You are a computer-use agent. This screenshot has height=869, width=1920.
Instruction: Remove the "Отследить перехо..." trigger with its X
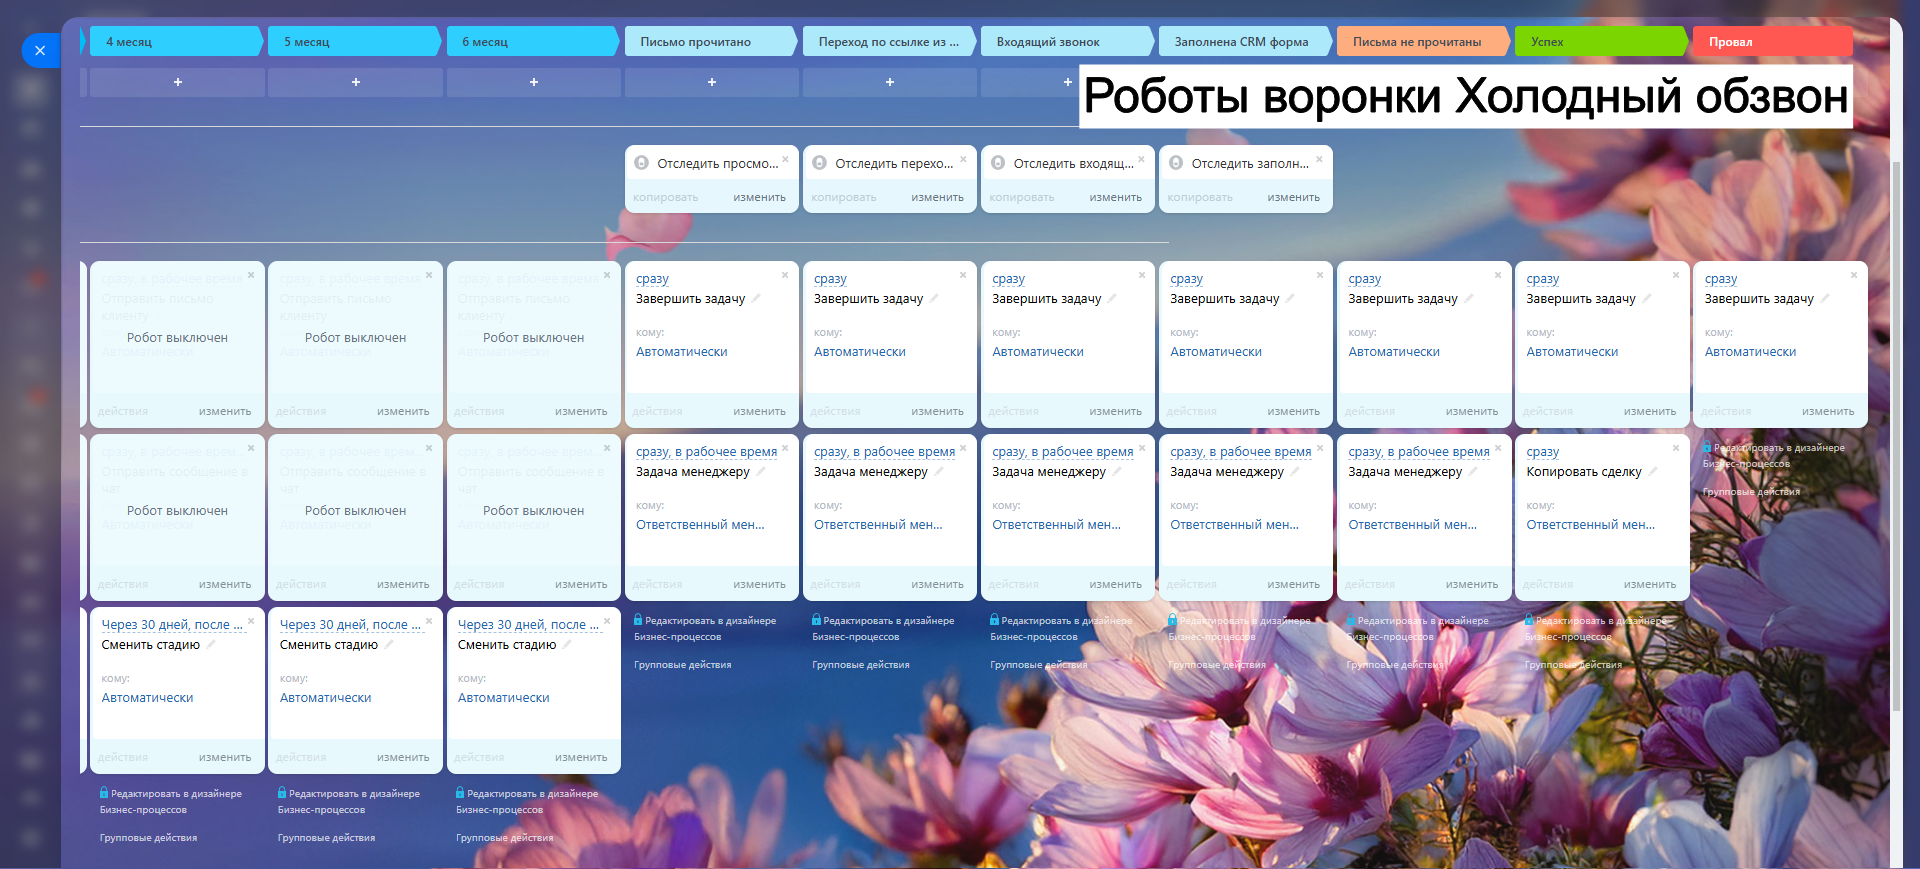(963, 159)
